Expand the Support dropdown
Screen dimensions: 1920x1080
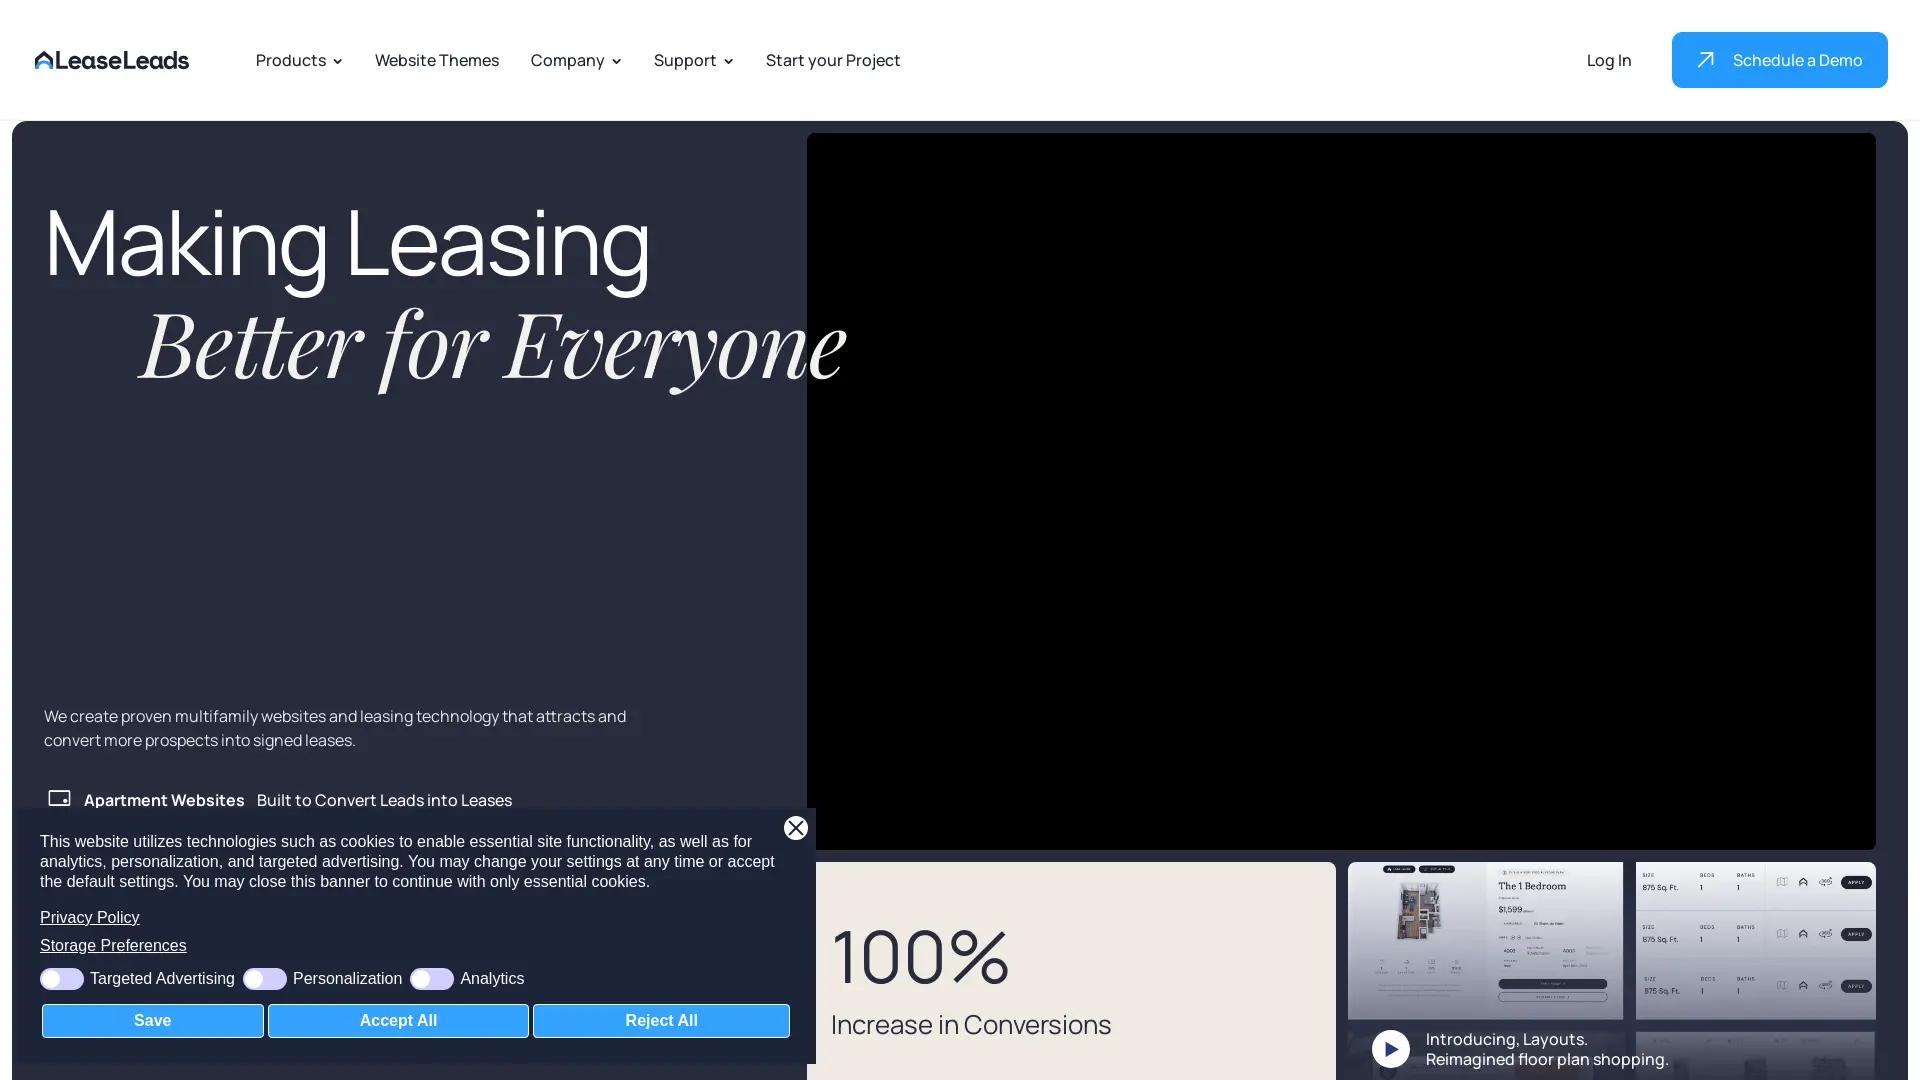[693, 60]
